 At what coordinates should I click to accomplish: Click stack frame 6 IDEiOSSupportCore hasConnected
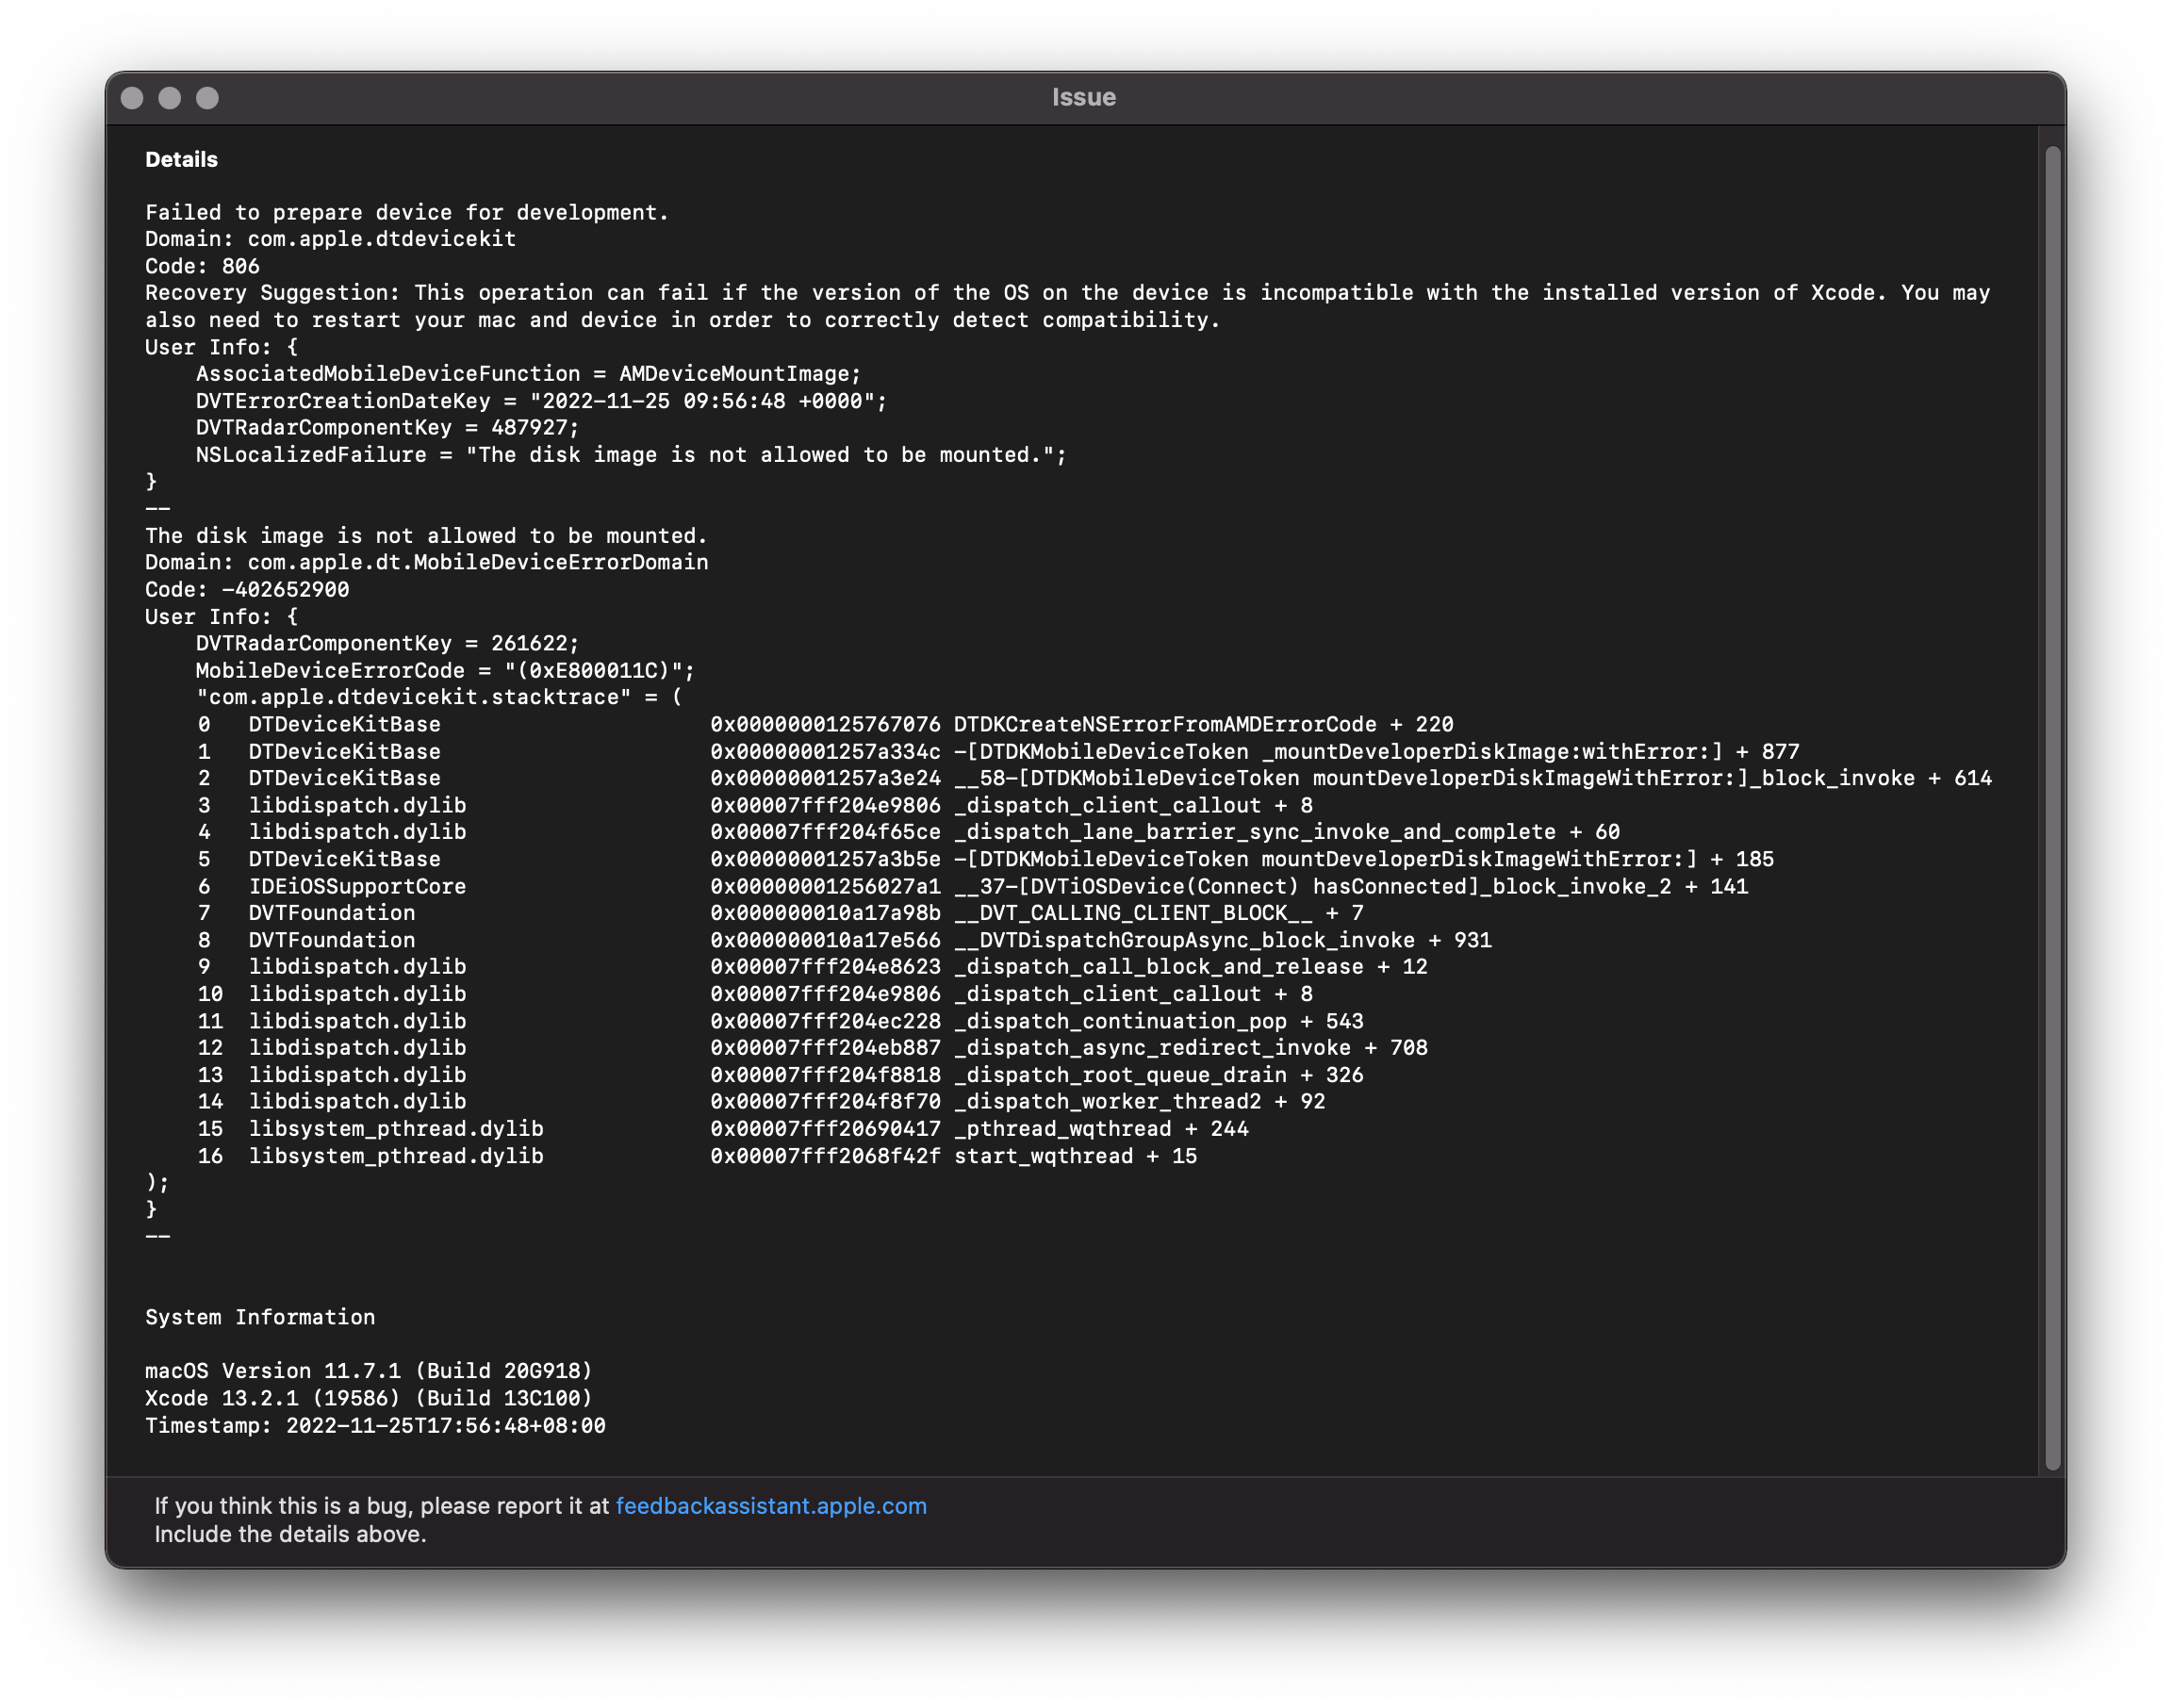tap(972, 886)
